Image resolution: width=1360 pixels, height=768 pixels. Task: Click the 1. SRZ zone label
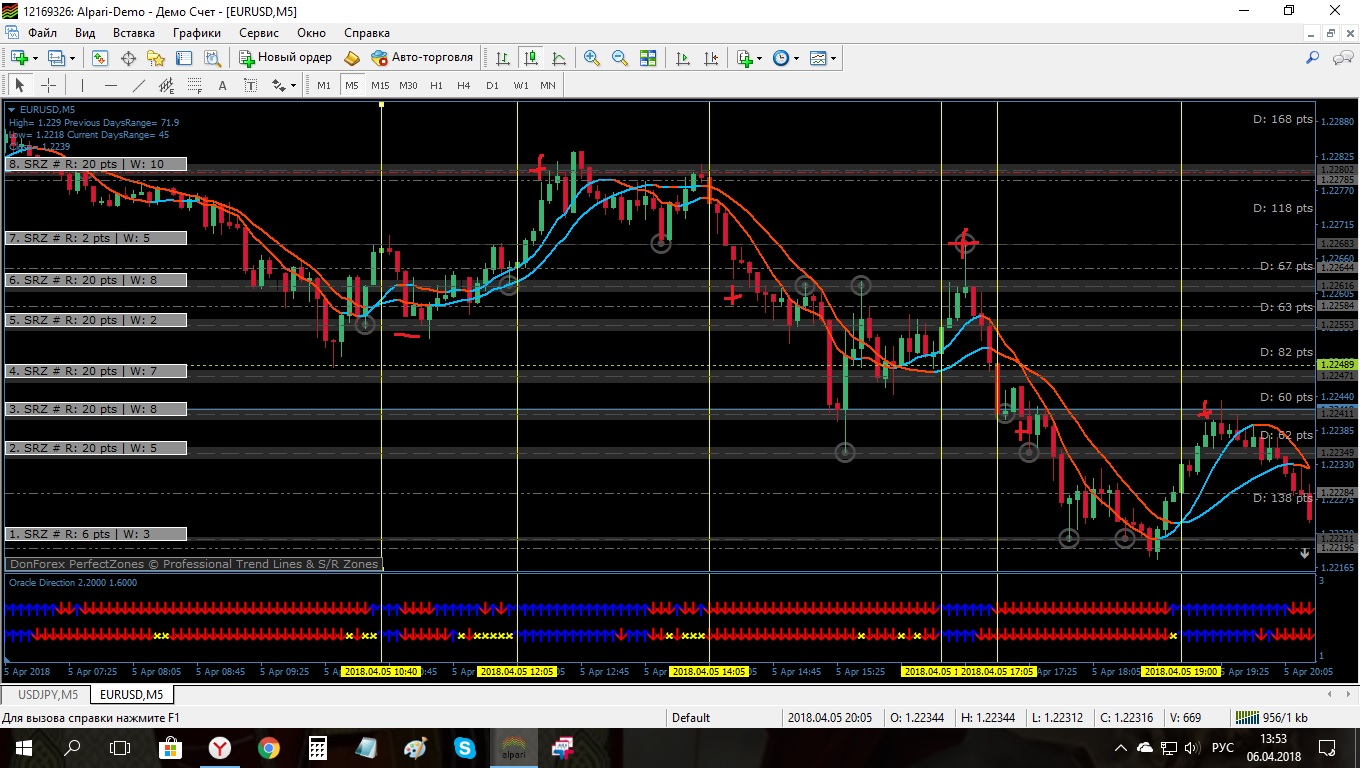coord(97,534)
